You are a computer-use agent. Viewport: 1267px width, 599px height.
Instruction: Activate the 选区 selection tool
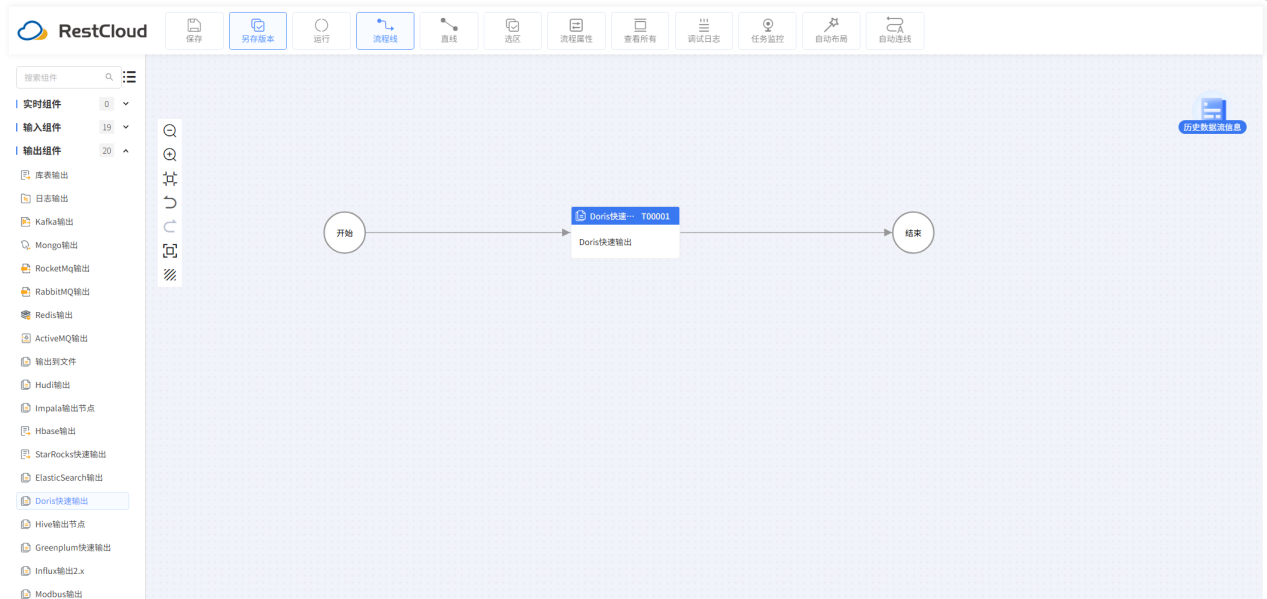click(513, 31)
